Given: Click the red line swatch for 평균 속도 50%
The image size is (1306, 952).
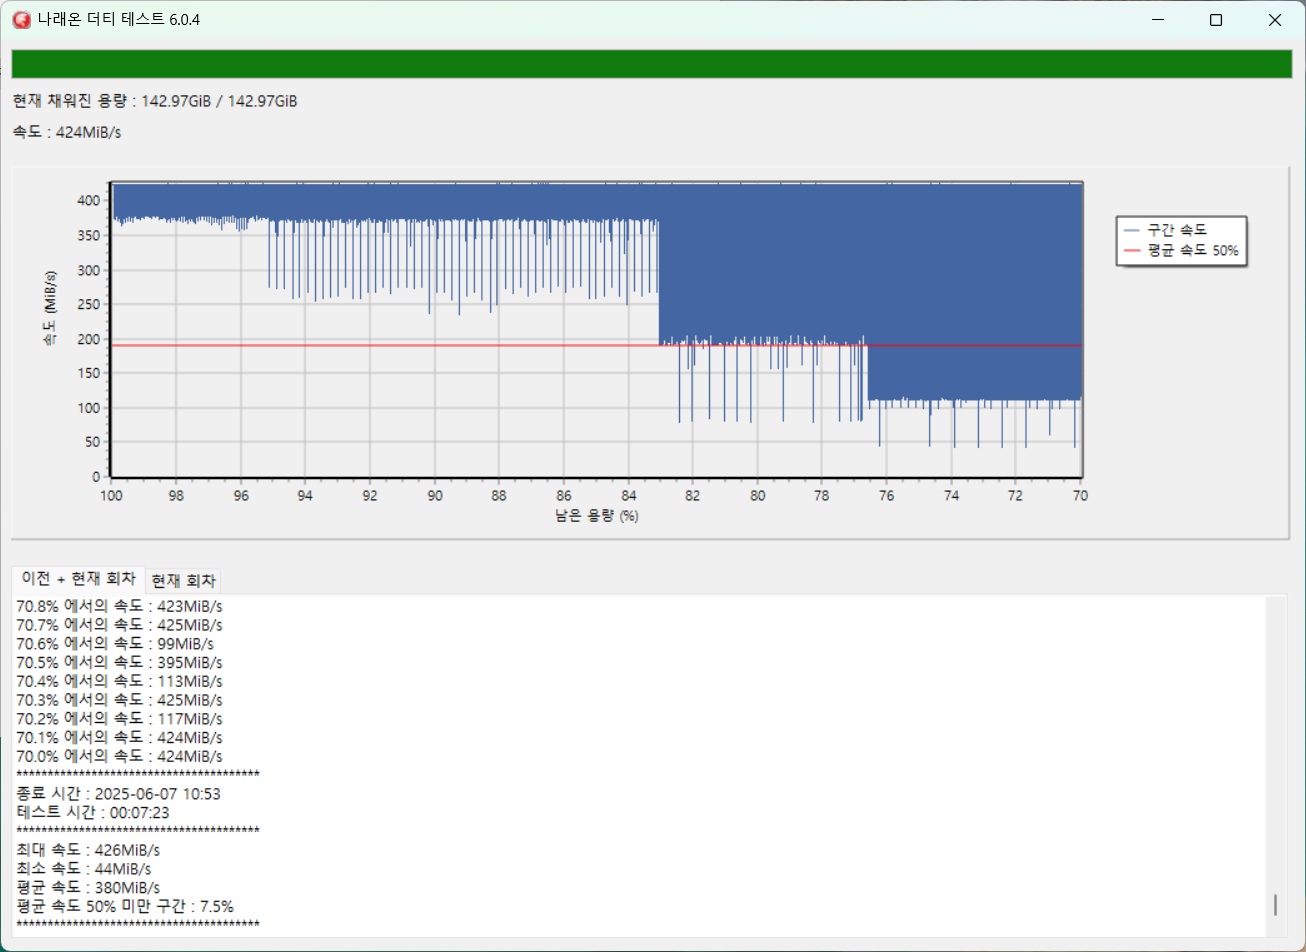Looking at the screenshot, I should point(1132,251).
